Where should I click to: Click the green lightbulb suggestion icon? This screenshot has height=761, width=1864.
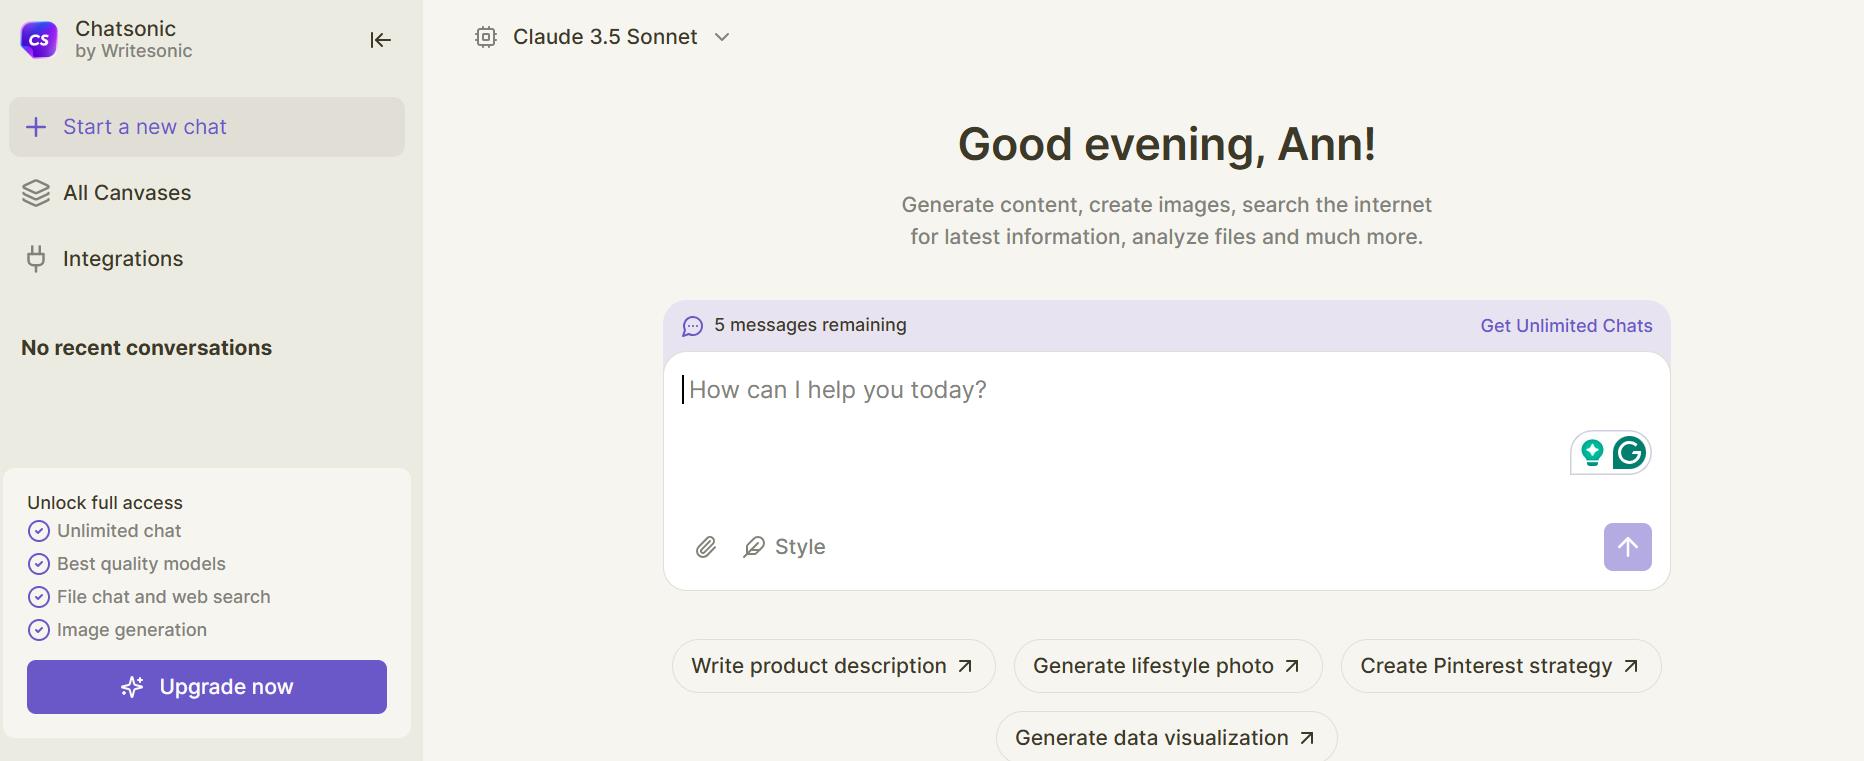point(1592,453)
